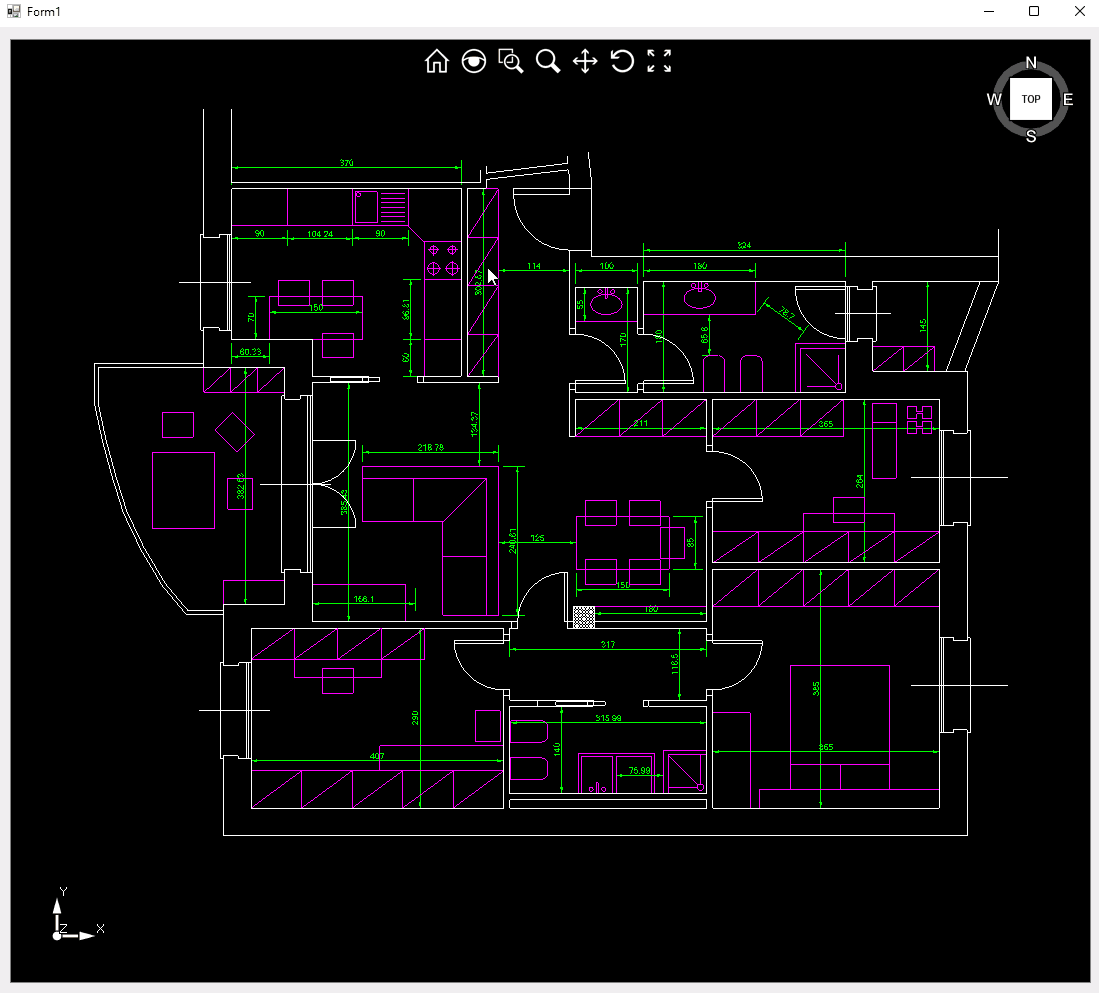
Task: Click the TOP face of view cube
Action: [x=1031, y=99]
